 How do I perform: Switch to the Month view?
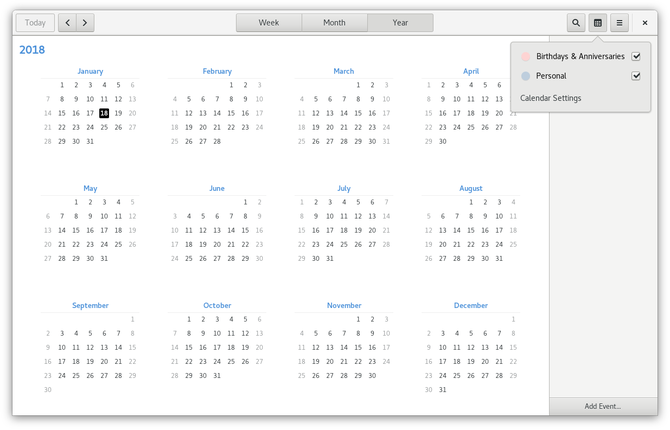334,23
